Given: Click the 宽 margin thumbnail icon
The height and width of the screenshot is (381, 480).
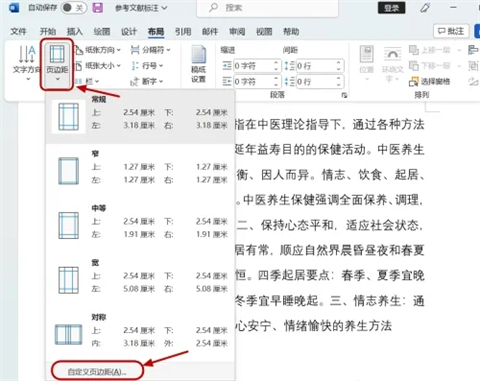Looking at the screenshot, I should point(69,280).
